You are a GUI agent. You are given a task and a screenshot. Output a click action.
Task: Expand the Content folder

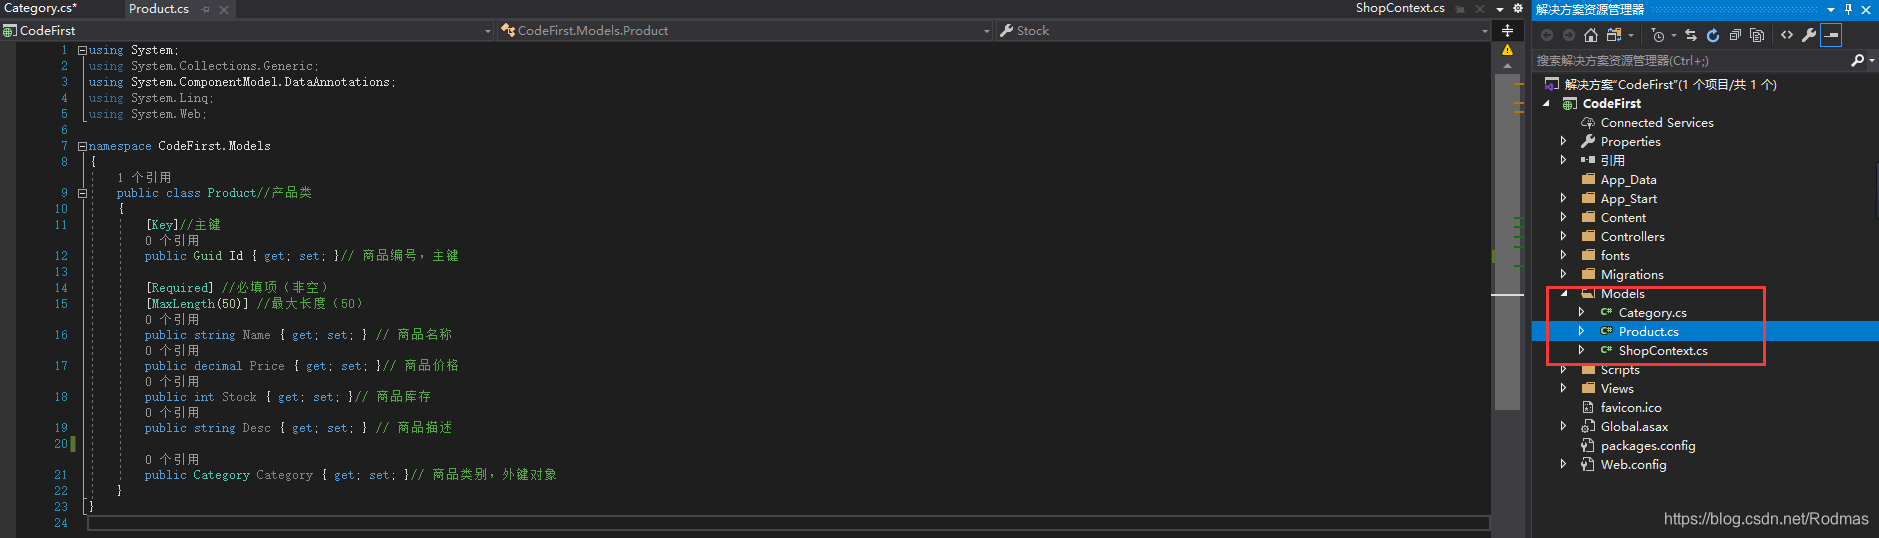coord(1564,217)
